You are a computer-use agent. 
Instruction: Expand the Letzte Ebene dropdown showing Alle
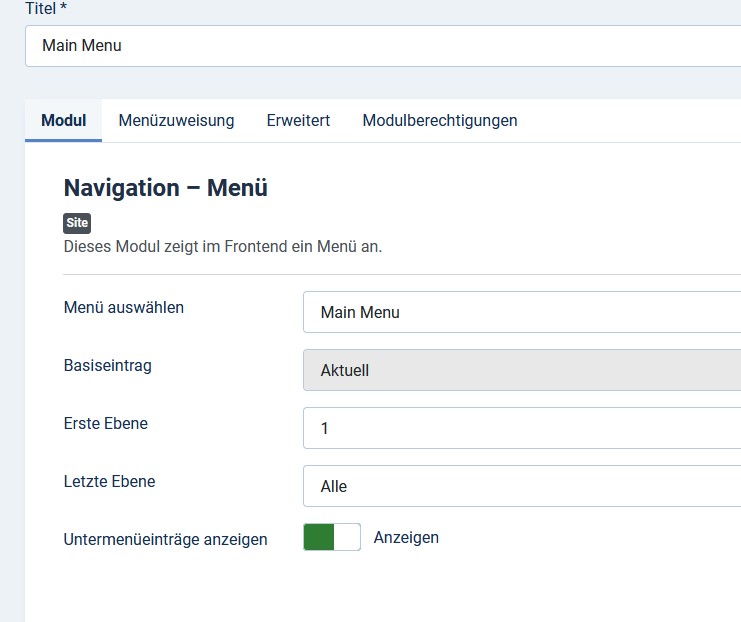pos(522,486)
